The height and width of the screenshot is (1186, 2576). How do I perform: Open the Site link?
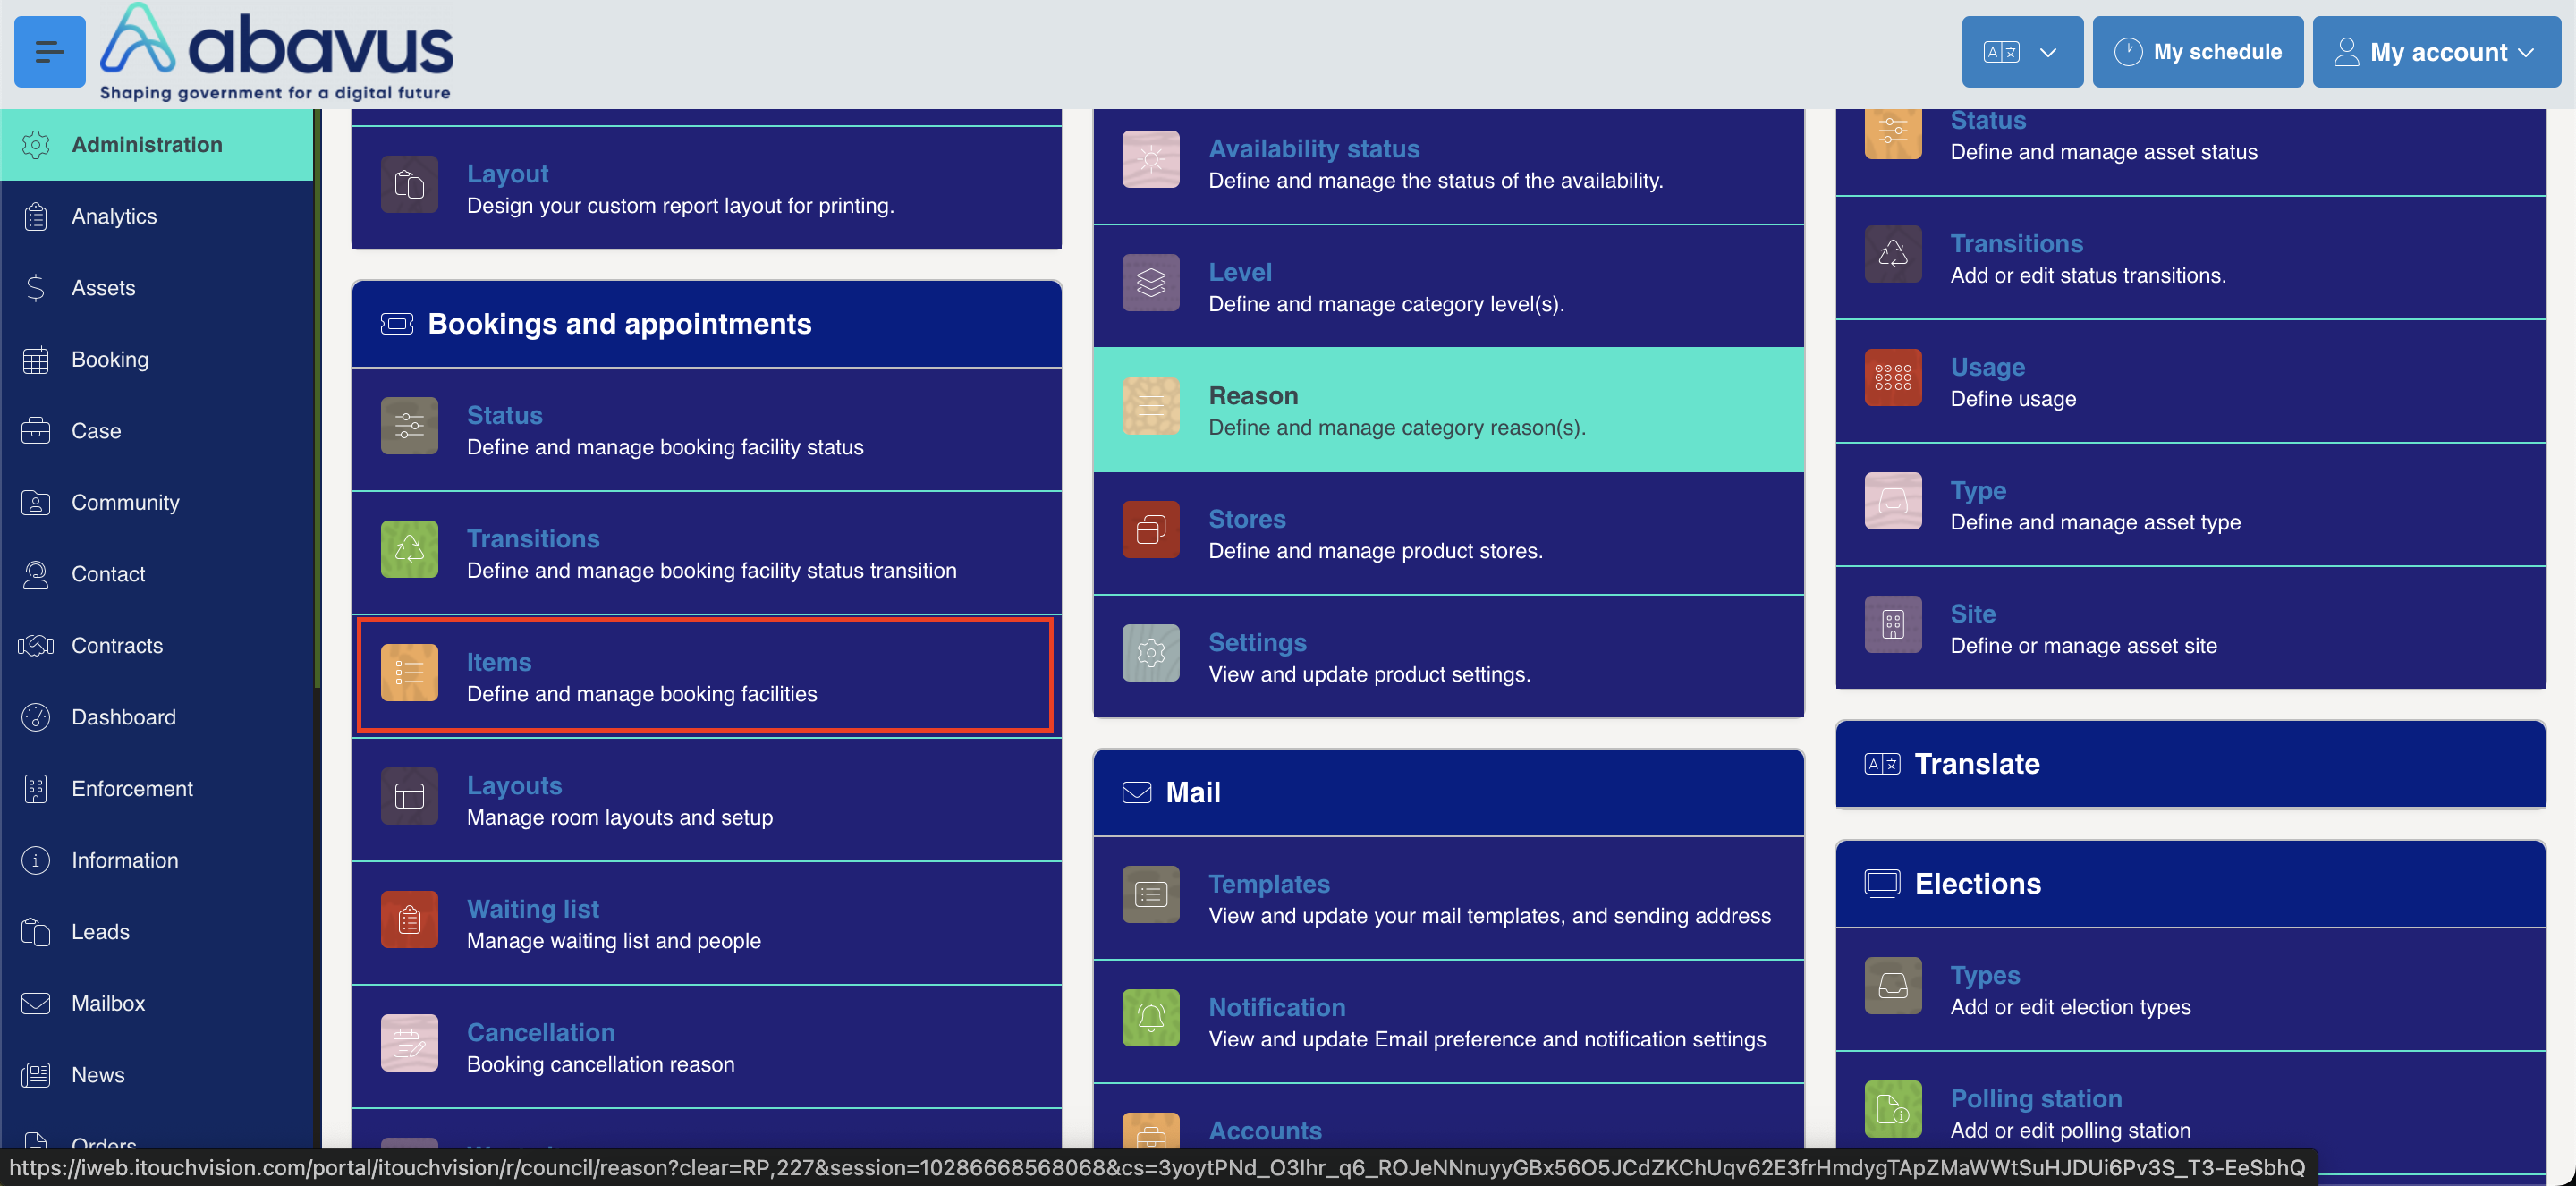[x=1973, y=614]
